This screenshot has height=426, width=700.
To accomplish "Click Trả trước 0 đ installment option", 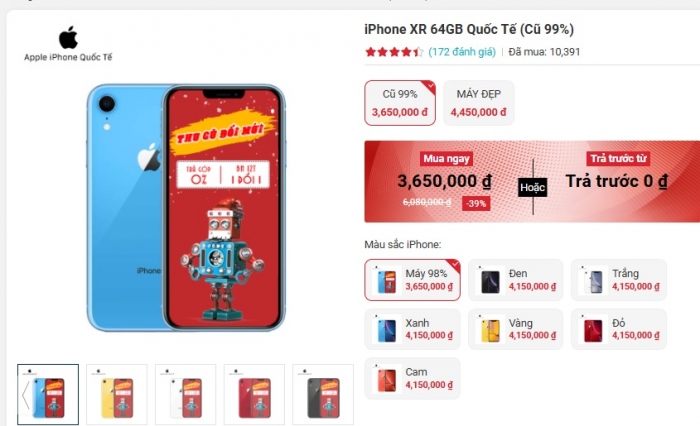I will tap(617, 181).
